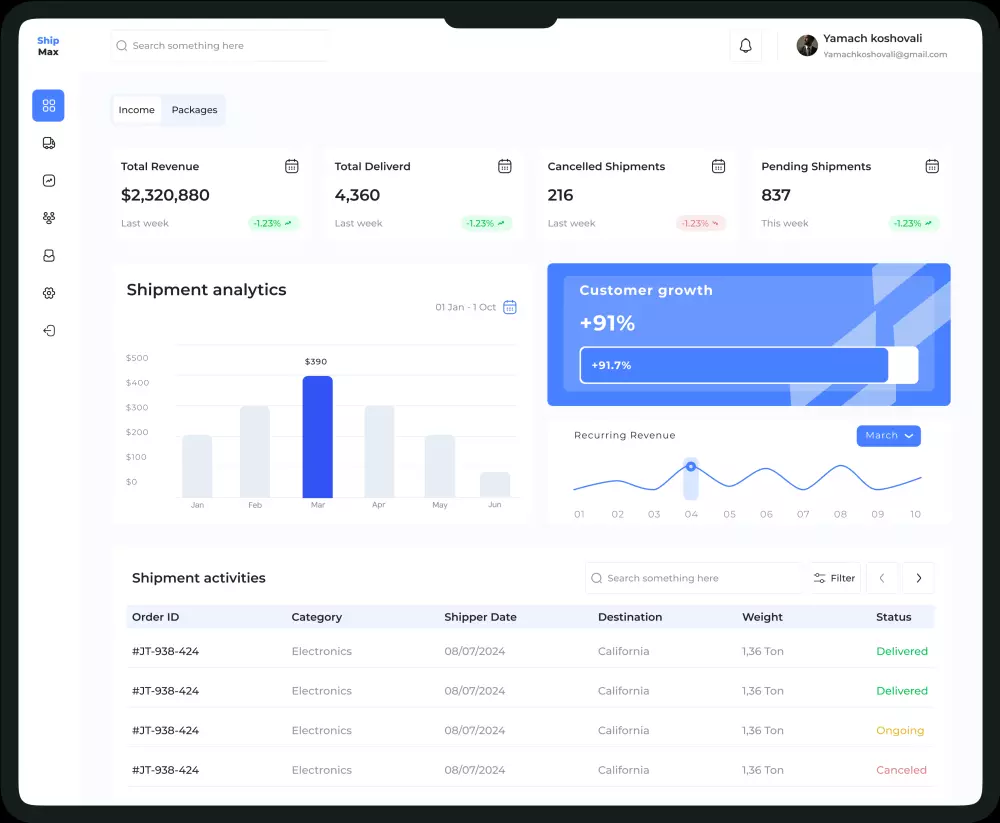Viewport: 1000px width, 823px height.
Task: Click the Cancelled Shipments calendar icon
Action: (x=718, y=167)
